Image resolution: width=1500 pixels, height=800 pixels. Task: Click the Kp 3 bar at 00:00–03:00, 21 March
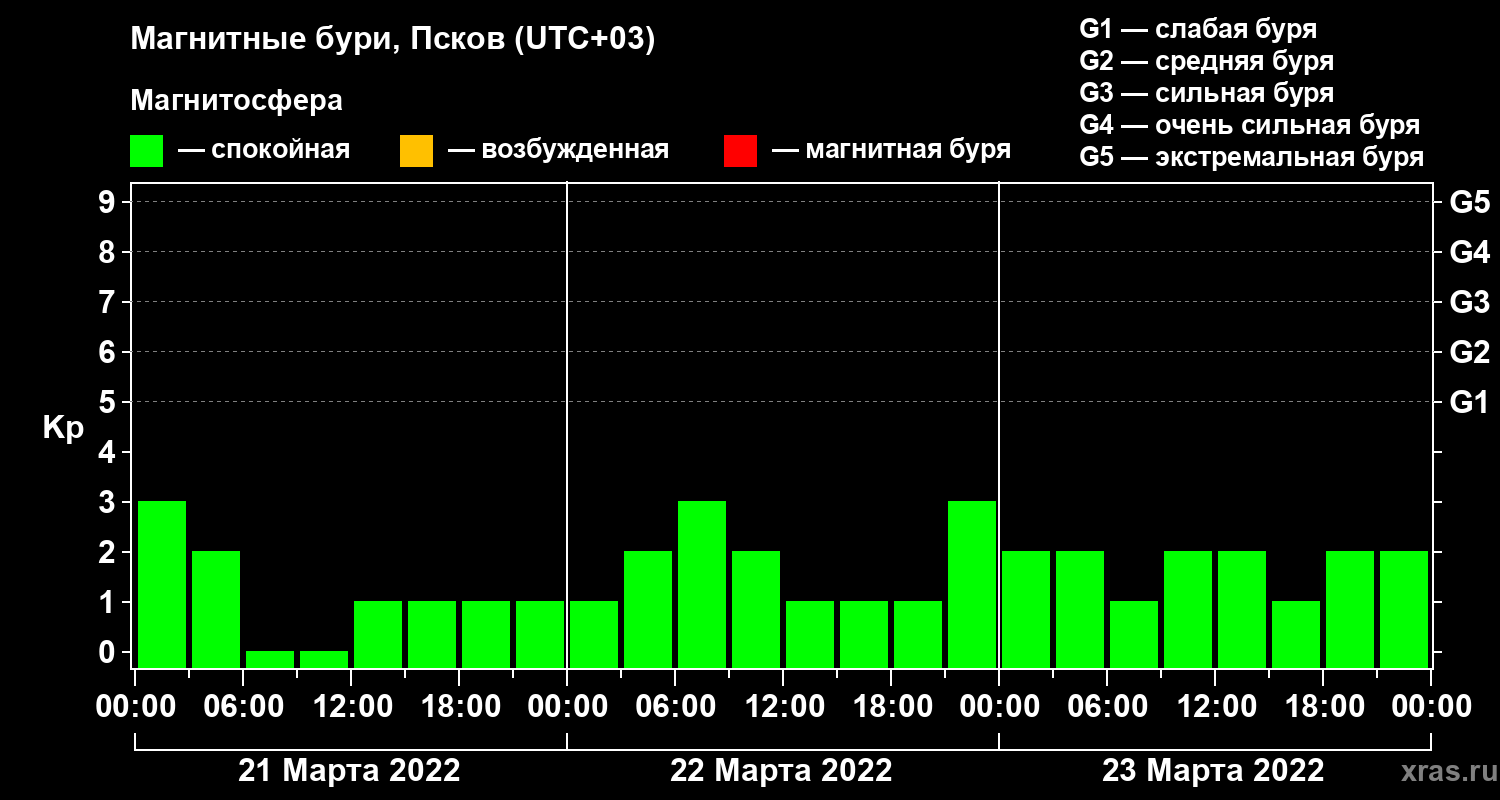point(162,584)
